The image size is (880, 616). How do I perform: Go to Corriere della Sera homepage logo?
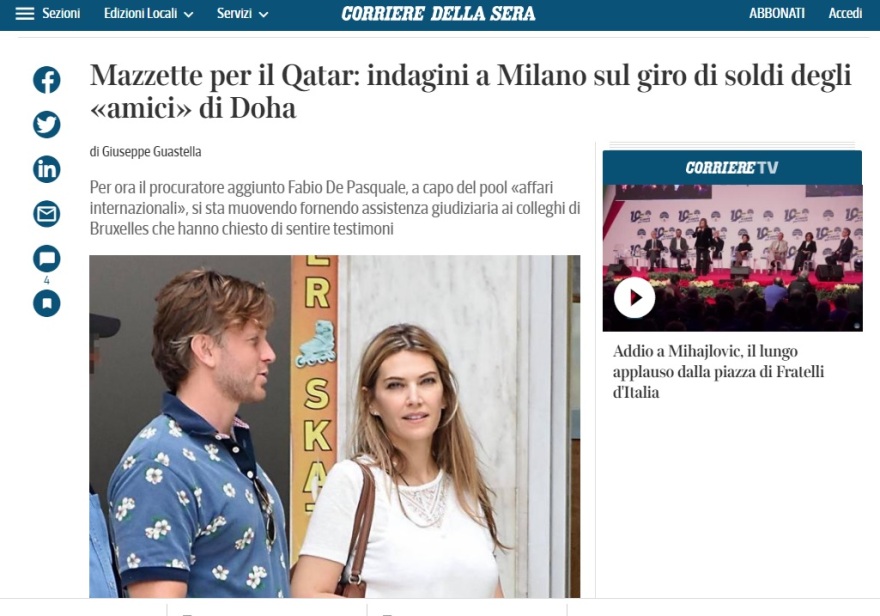[x=438, y=13]
